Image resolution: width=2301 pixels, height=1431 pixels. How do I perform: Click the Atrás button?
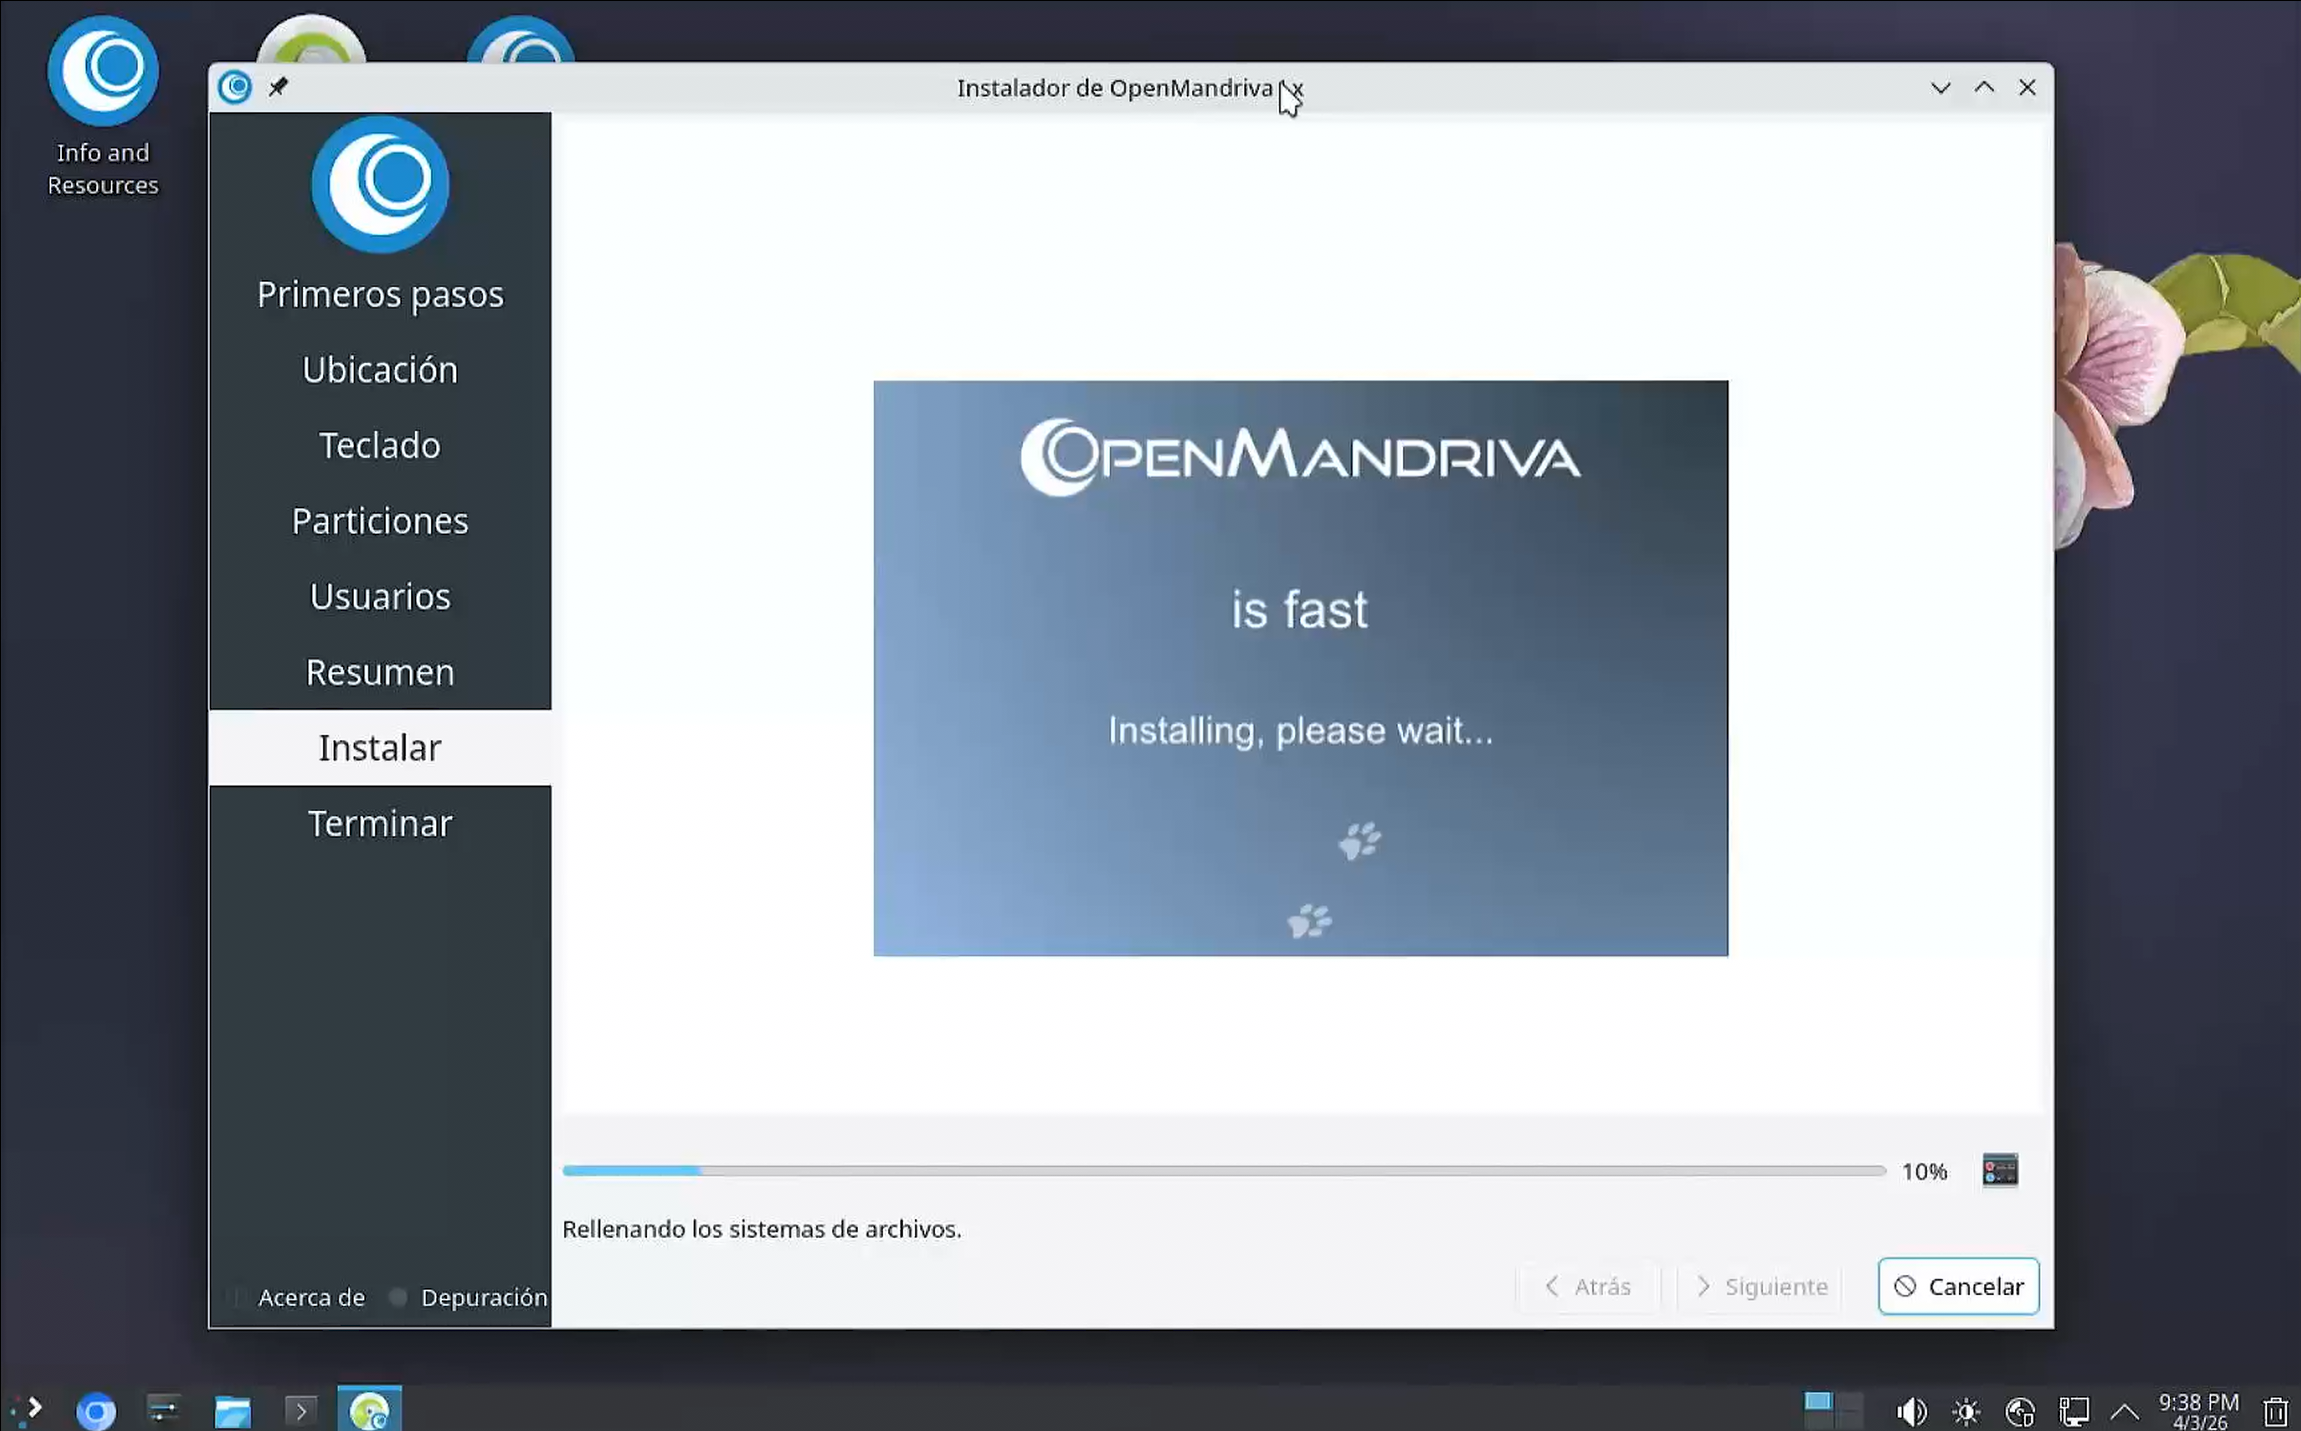coord(1588,1286)
